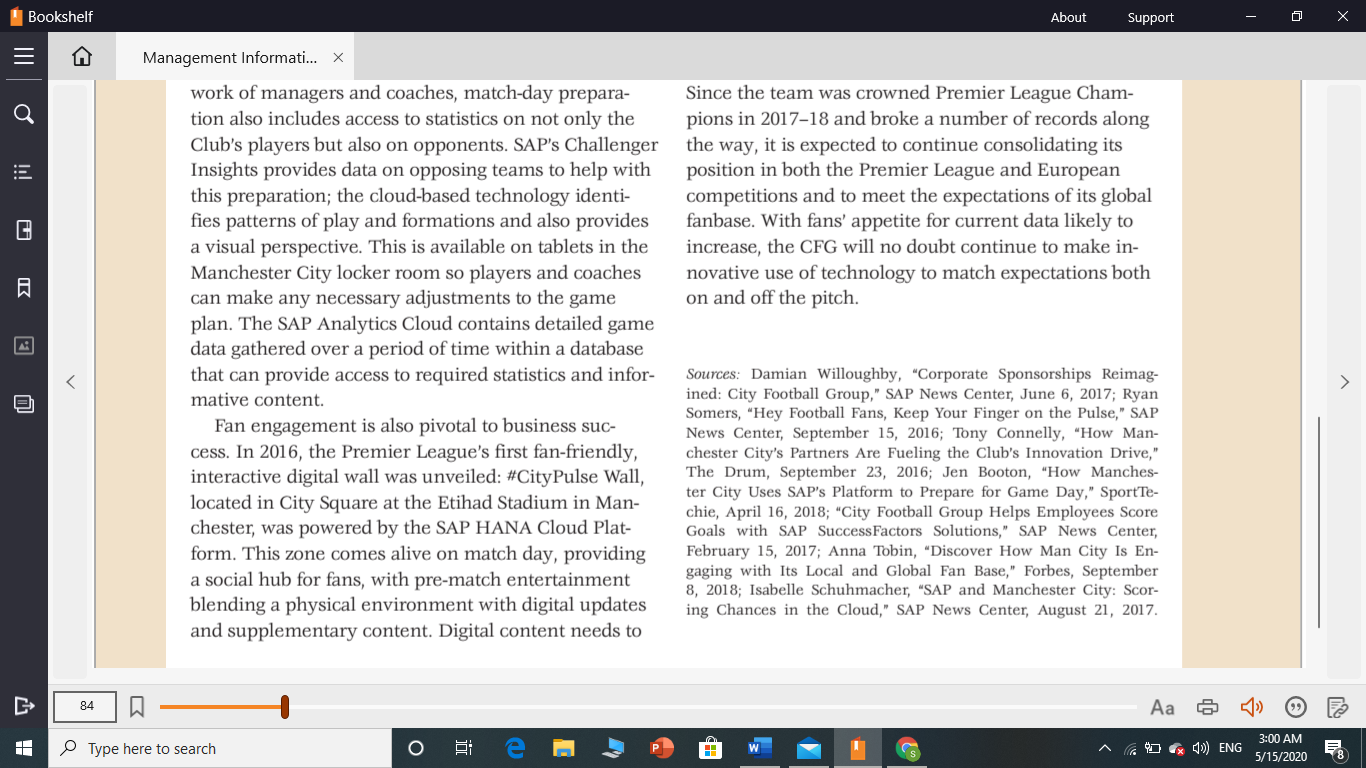Go to the Bookshelf home screen
This screenshot has width=1366, height=768.
point(81,56)
